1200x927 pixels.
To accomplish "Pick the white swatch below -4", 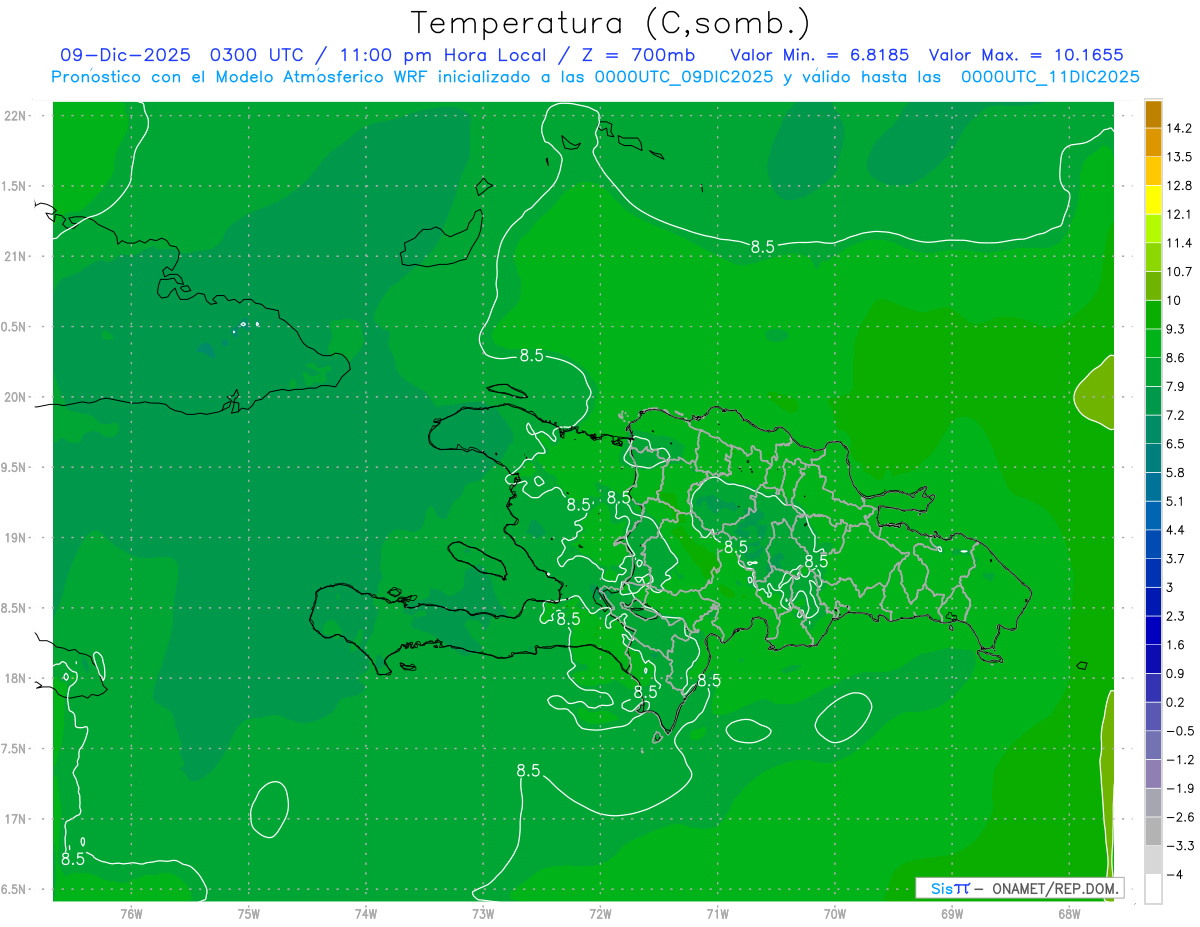I will pyautogui.click(x=1153, y=889).
